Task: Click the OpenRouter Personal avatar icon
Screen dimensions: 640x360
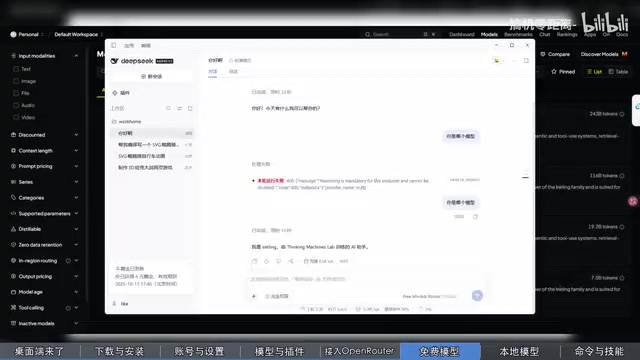Action: (13, 34)
